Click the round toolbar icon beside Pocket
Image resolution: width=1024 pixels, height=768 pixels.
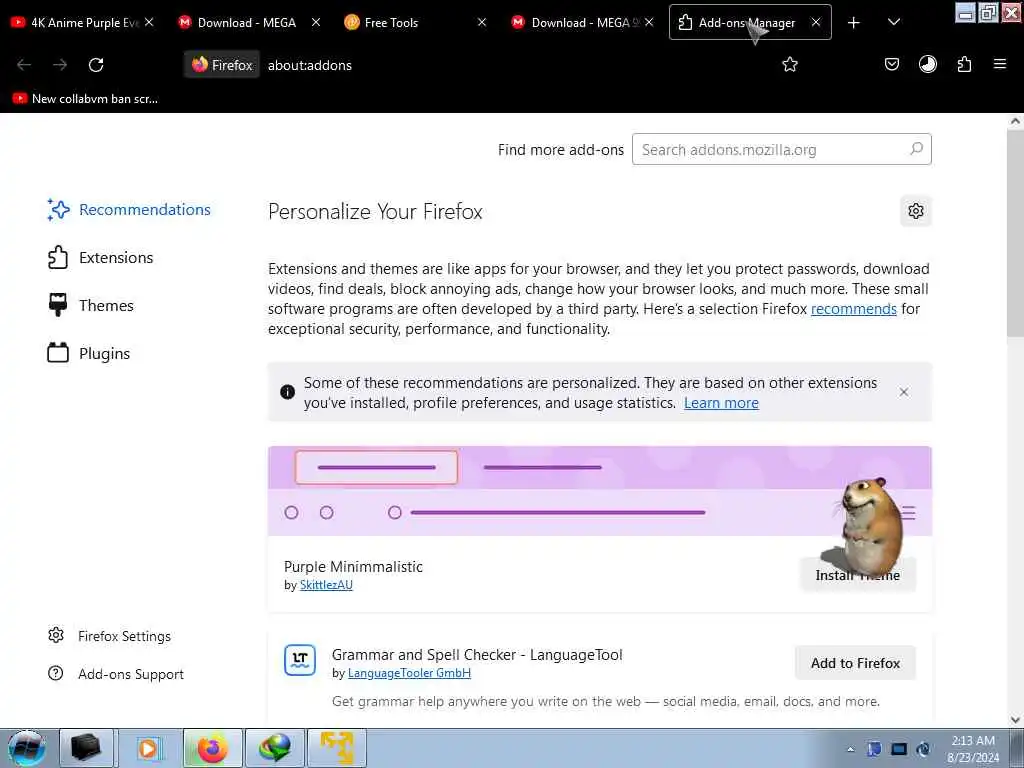[x=927, y=64]
